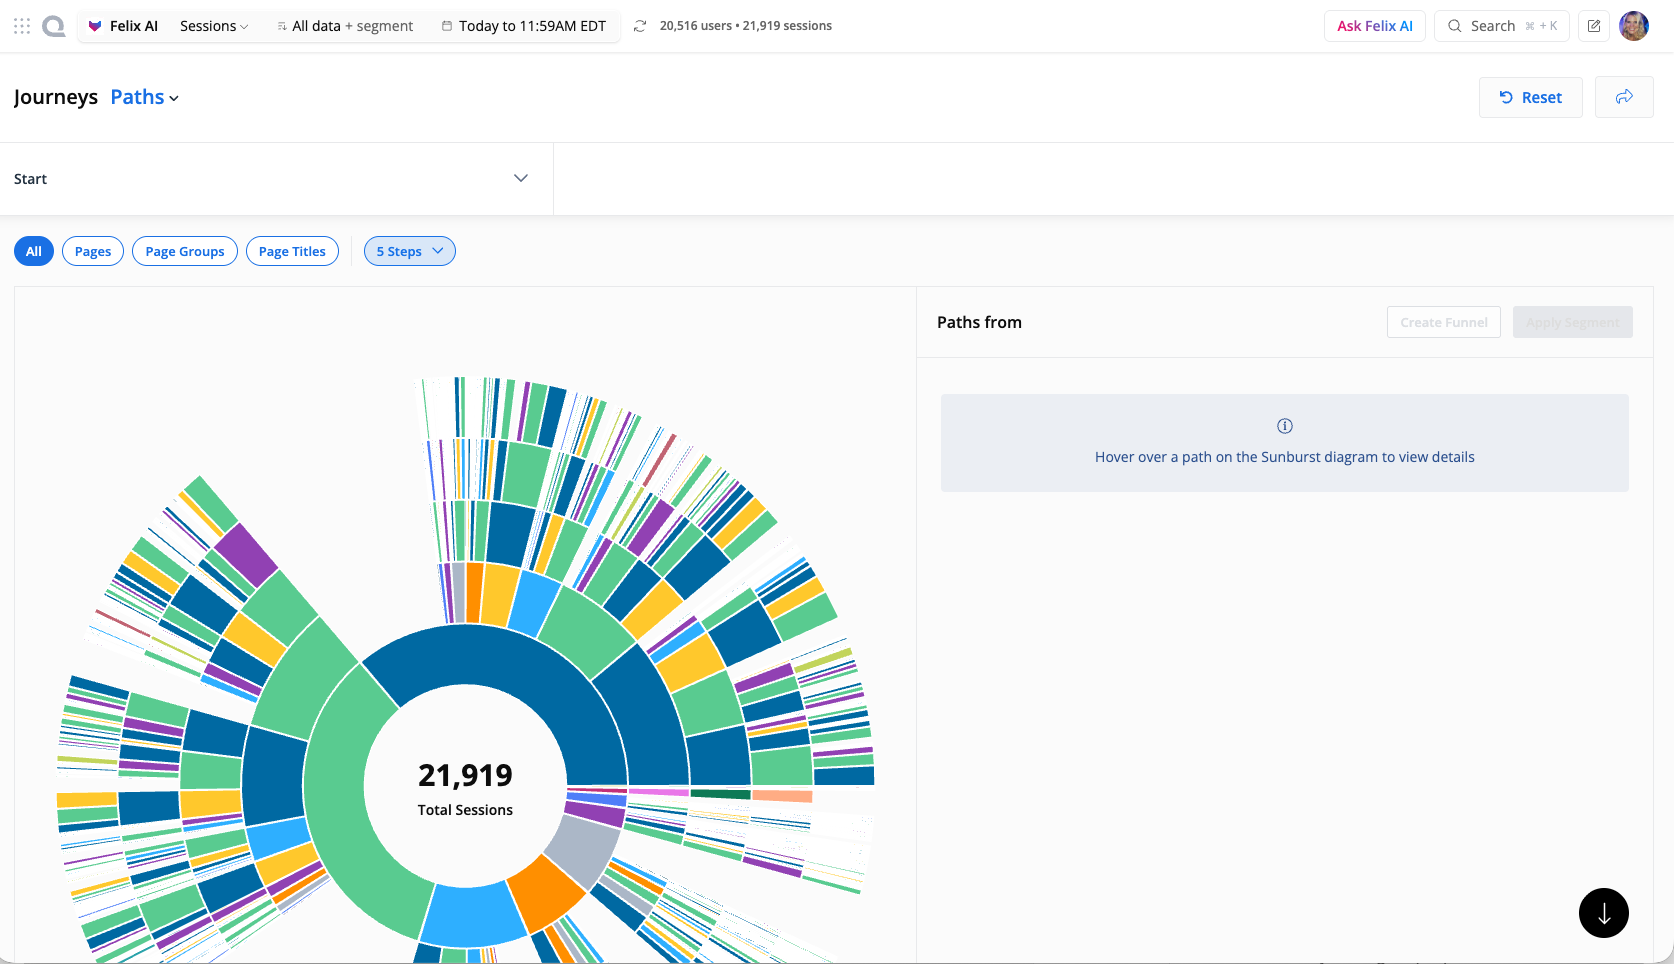This screenshot has height=964, width=1674.
Task: Open Felix AI from top bar
Action: [123, 26]
